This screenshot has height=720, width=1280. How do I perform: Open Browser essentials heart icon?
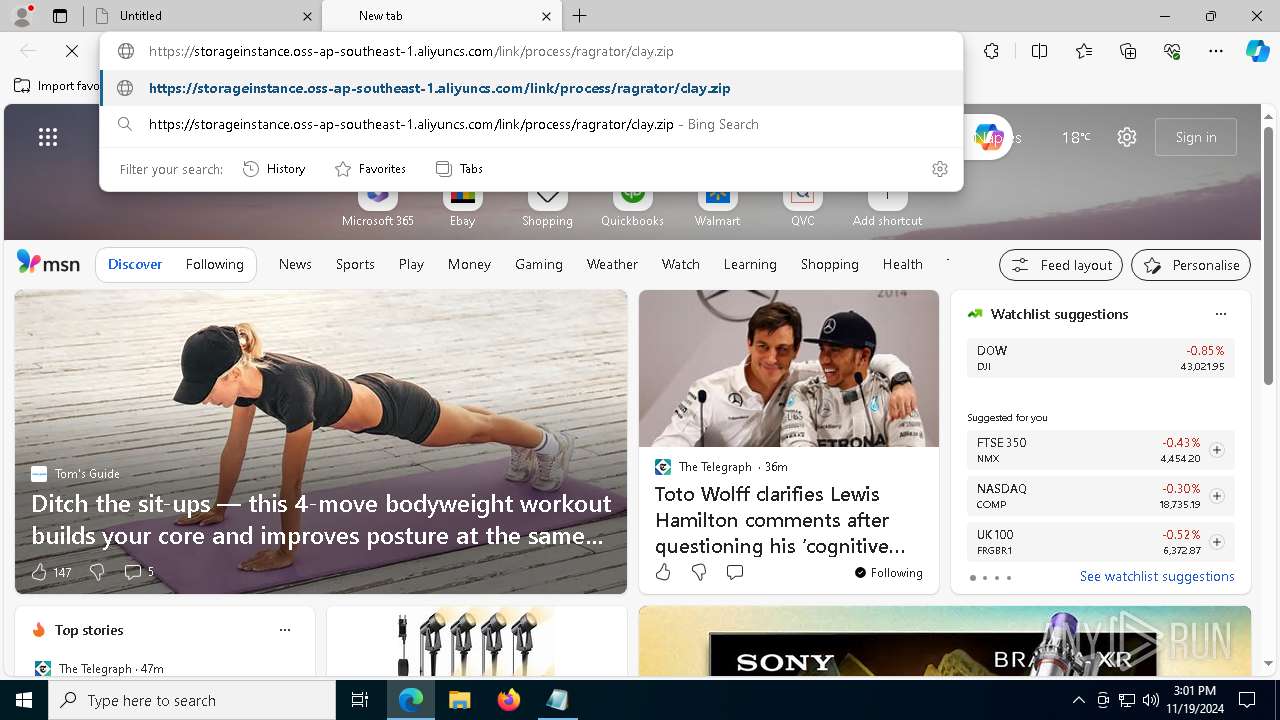[x=1172, y=51]
